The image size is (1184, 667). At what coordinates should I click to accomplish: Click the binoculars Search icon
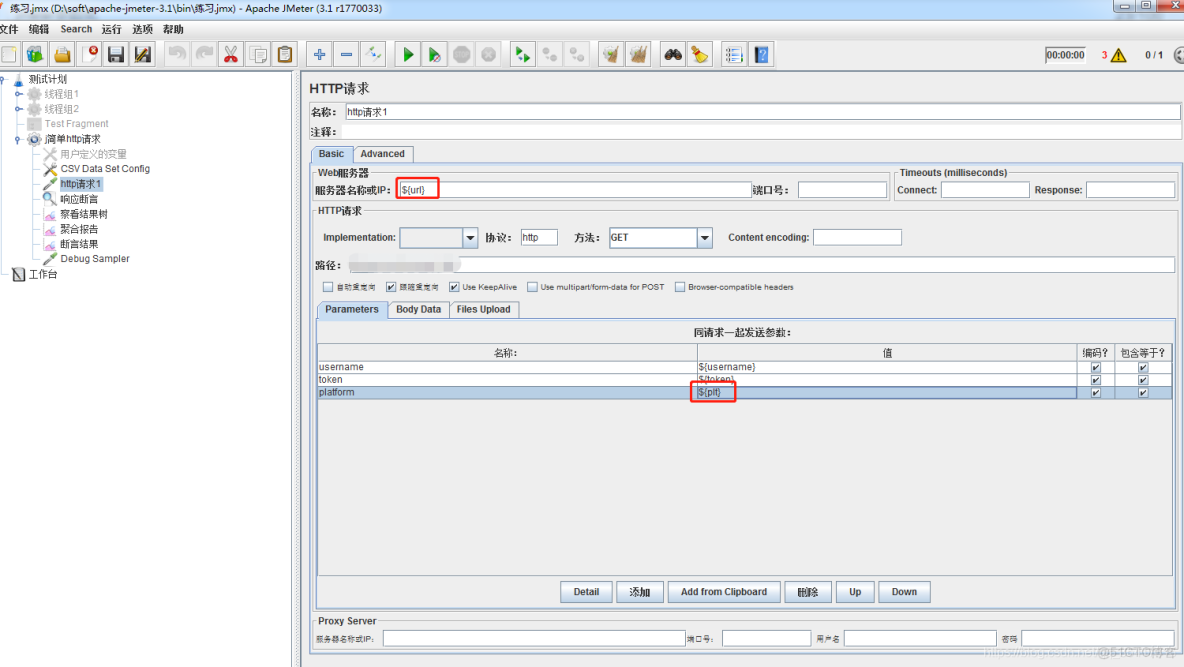point(673,55)
